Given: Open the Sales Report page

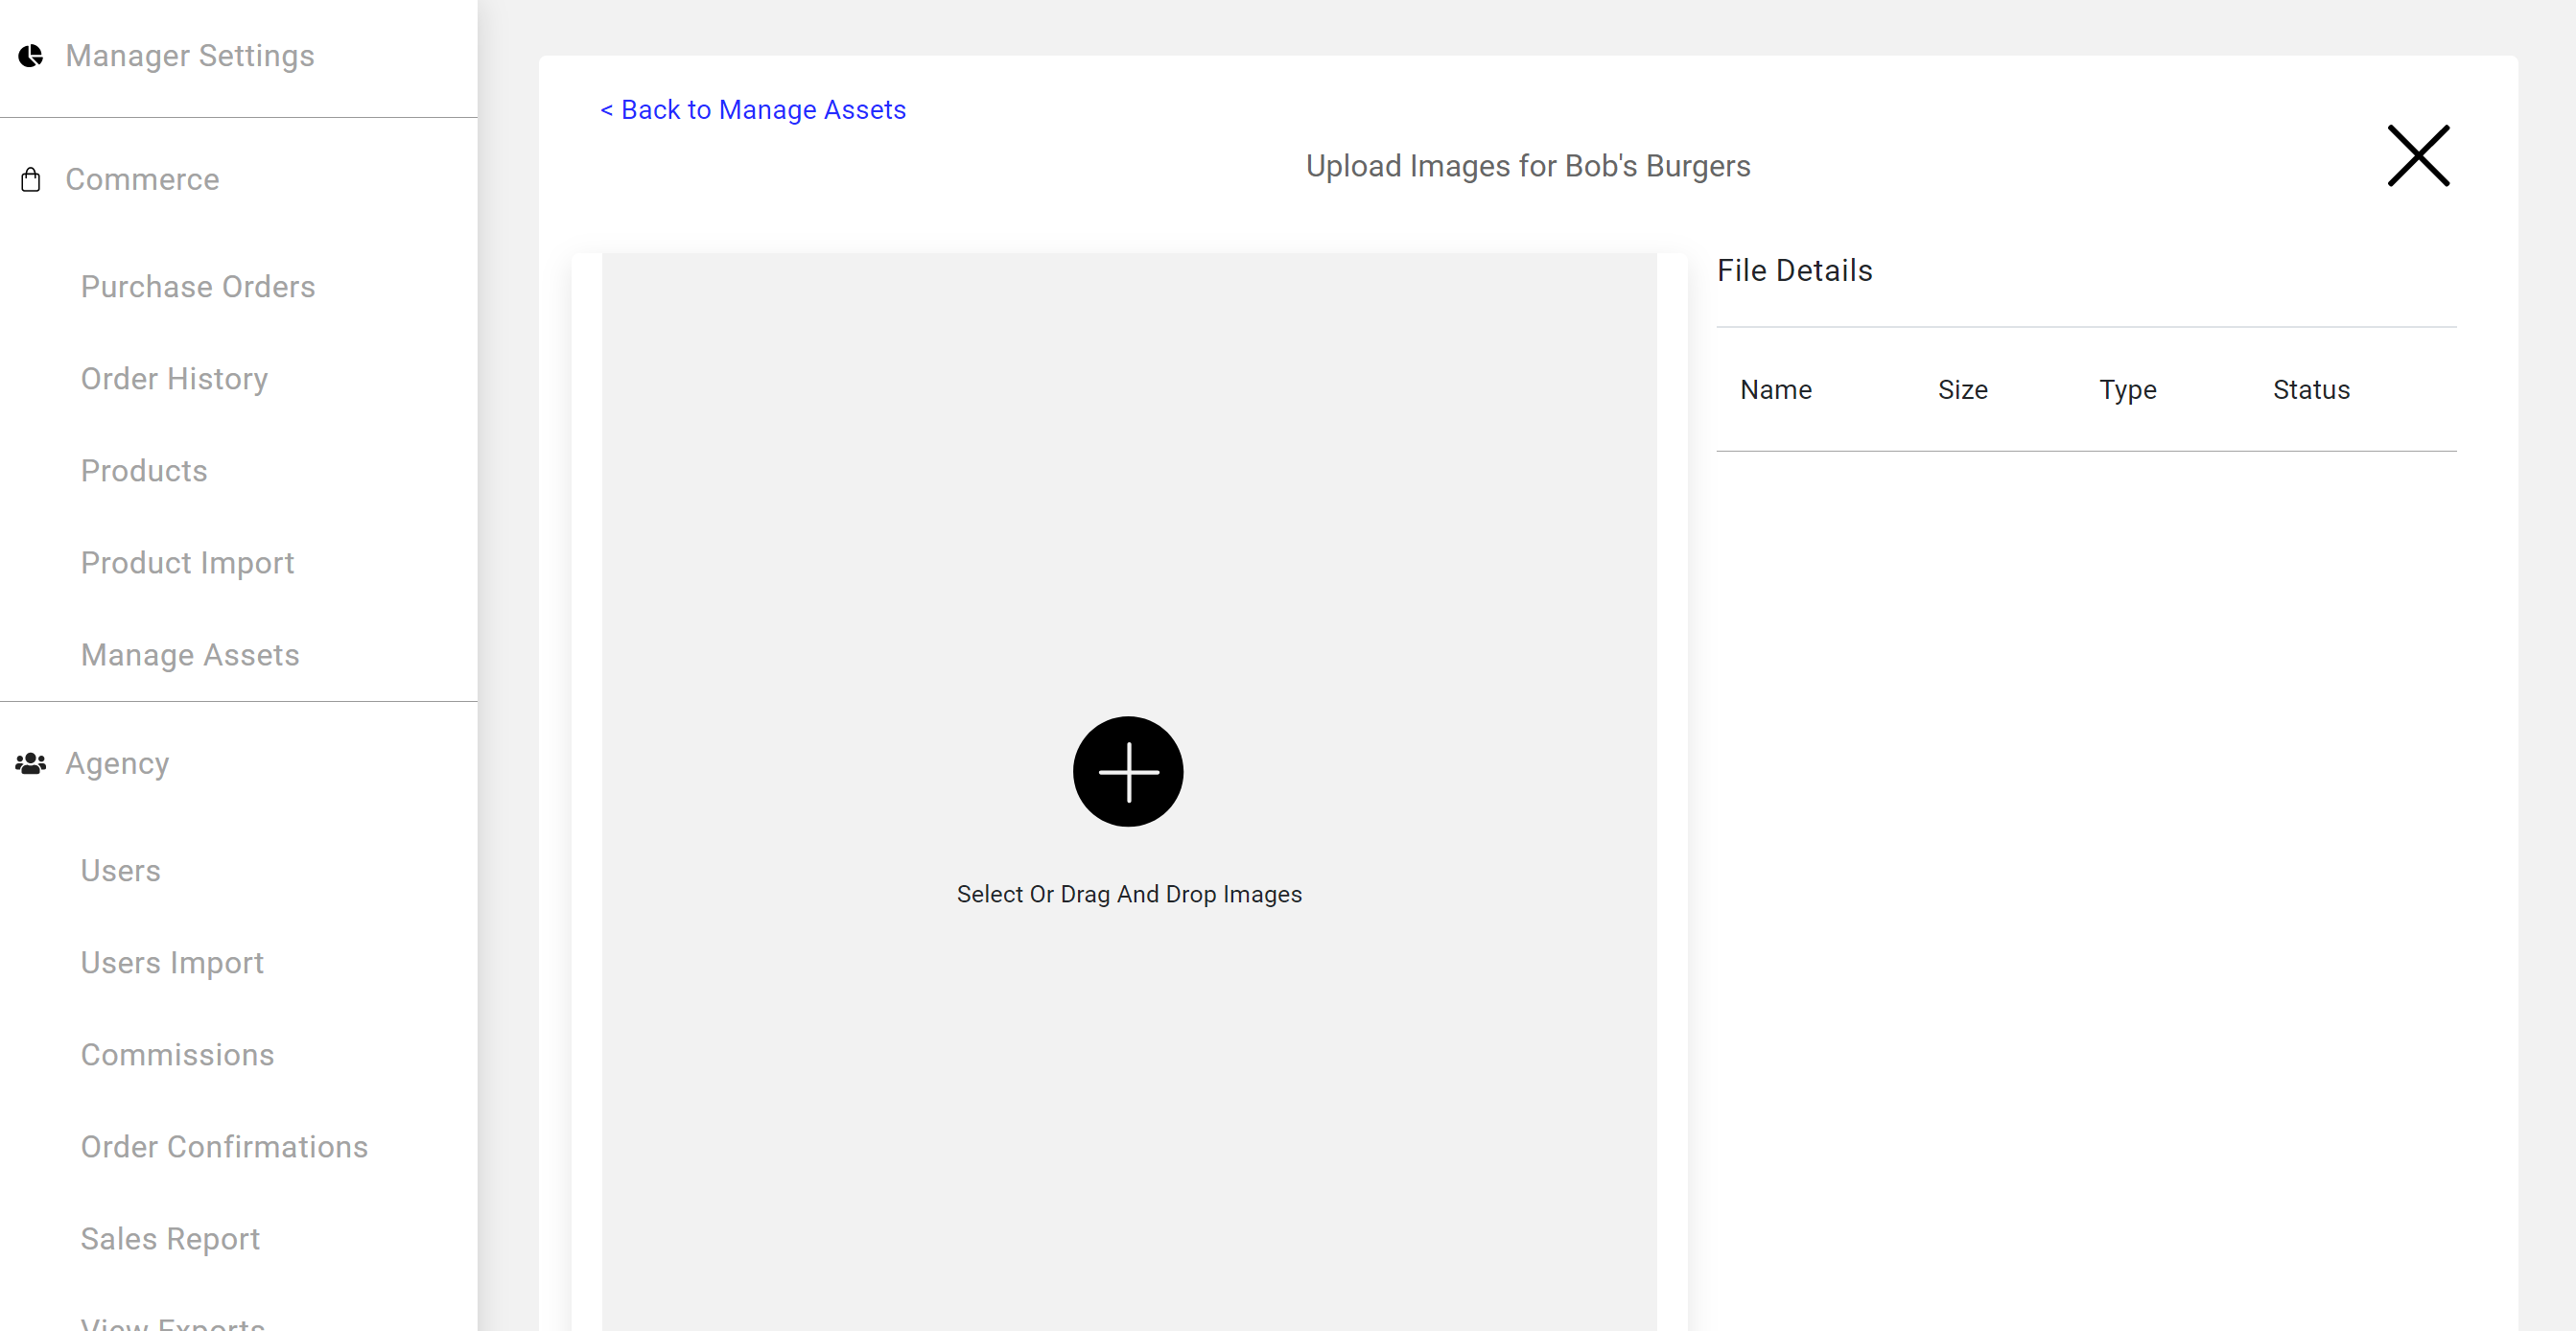Looking at the screenshot, I should [x=170, y=1239].
